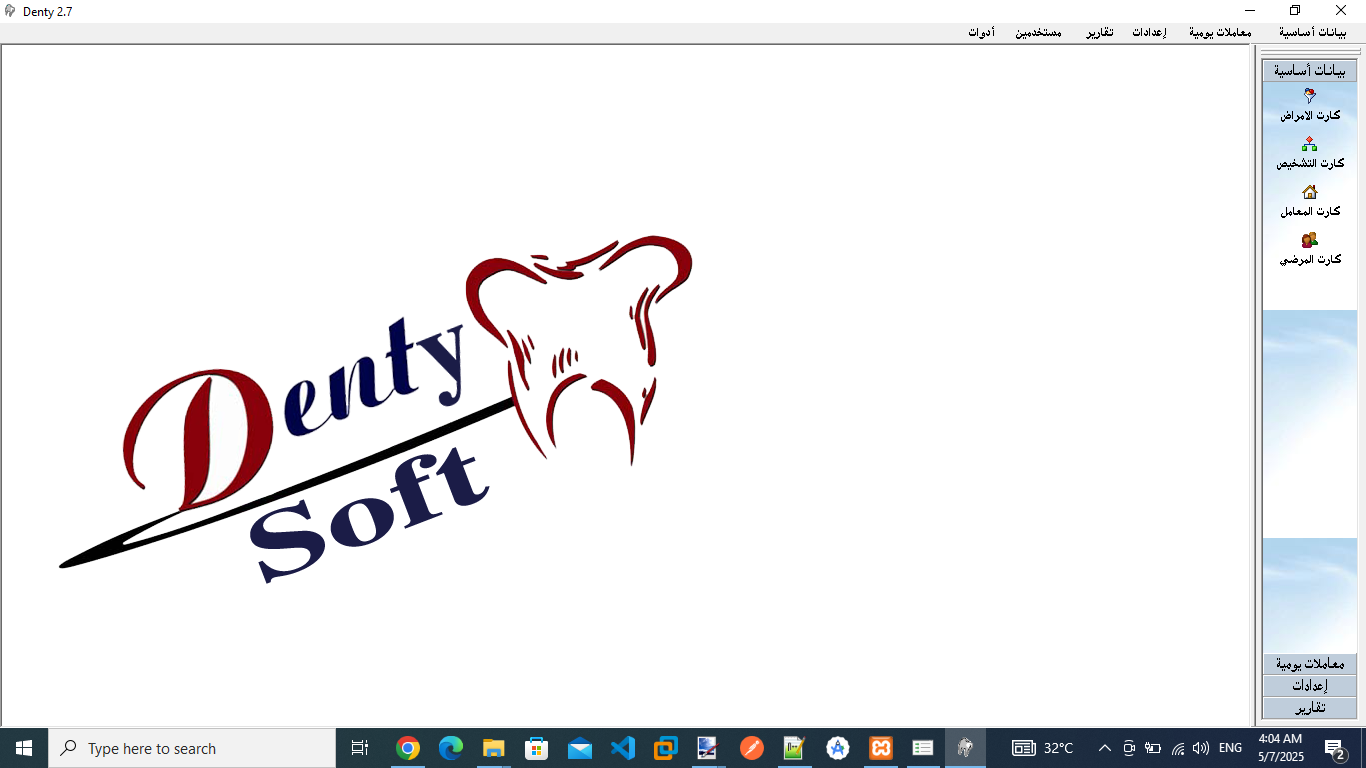Open the كارت المرضي (Patients card) icon
Image resolution: width=1366 pixels, height=768 pixels.
click(1309, 240)
